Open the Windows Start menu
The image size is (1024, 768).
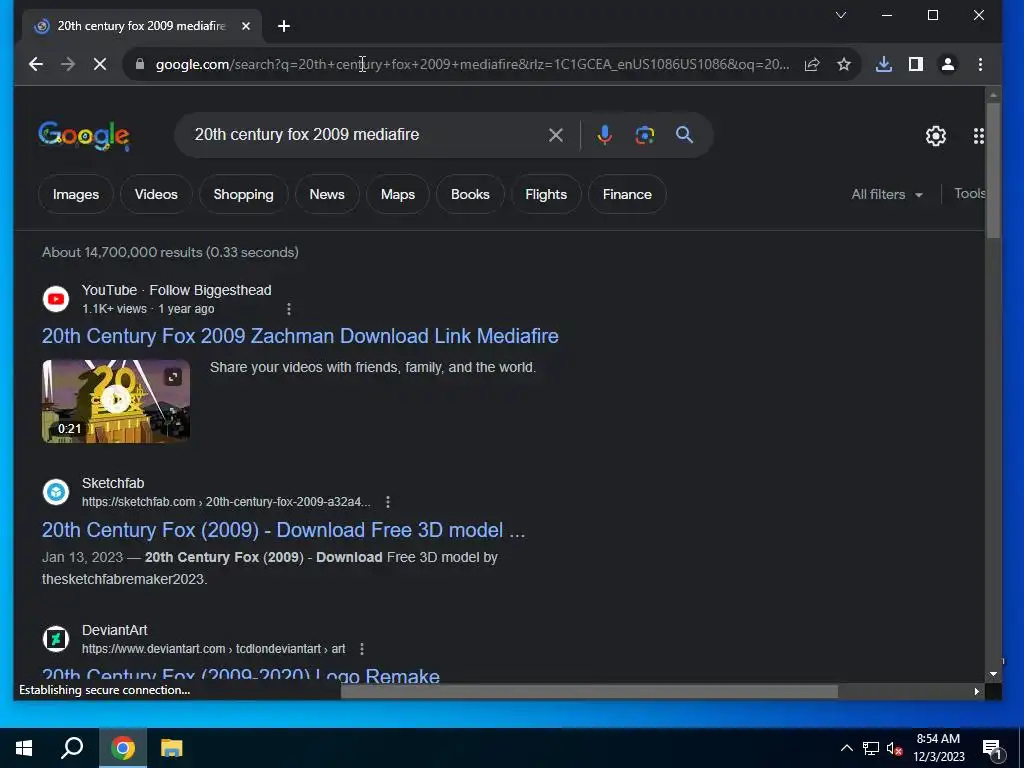click(x=24, y=748)
